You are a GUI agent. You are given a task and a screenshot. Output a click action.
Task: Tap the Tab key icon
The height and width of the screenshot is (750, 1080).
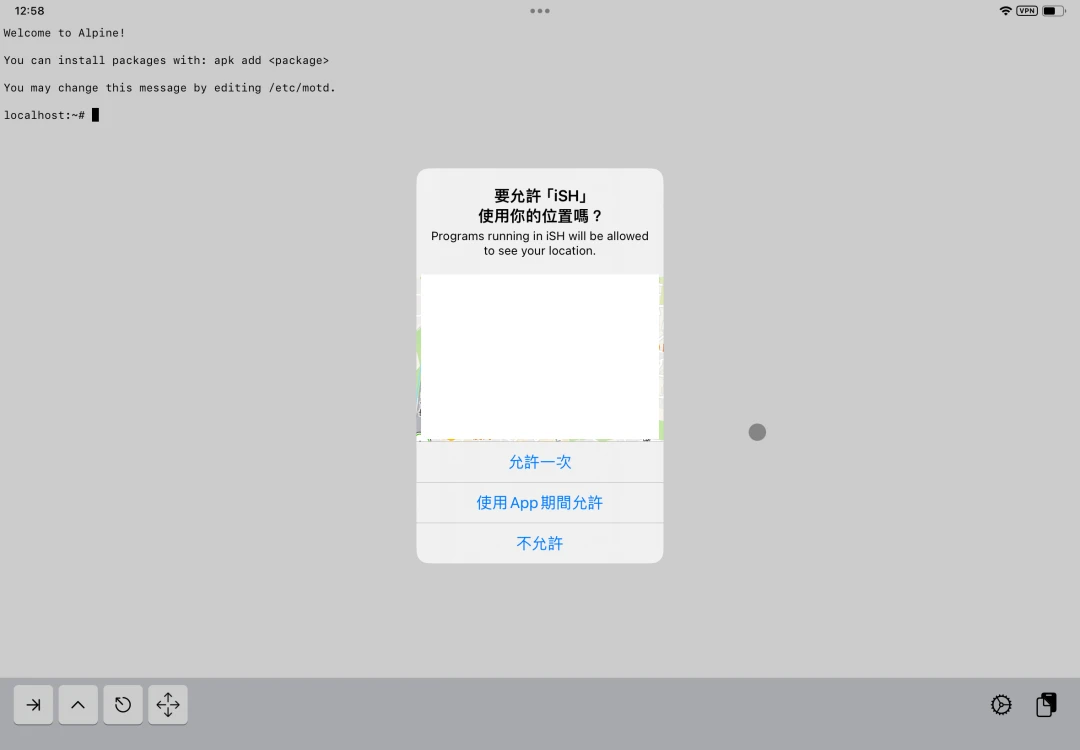tap(33, 705)
